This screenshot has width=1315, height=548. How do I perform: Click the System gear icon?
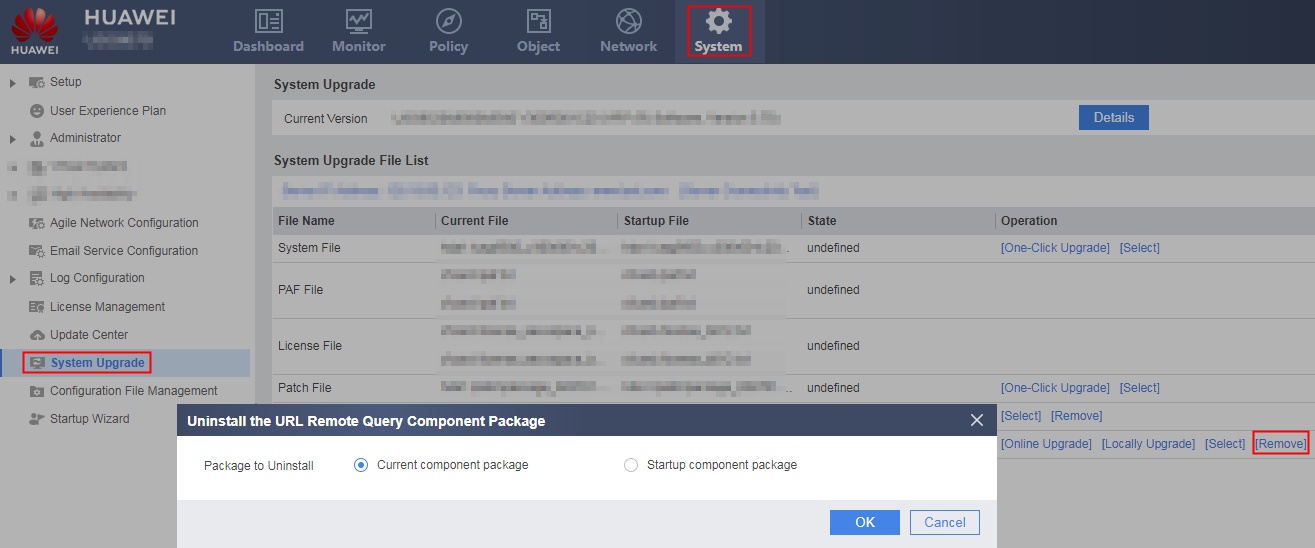pos(718,21)
